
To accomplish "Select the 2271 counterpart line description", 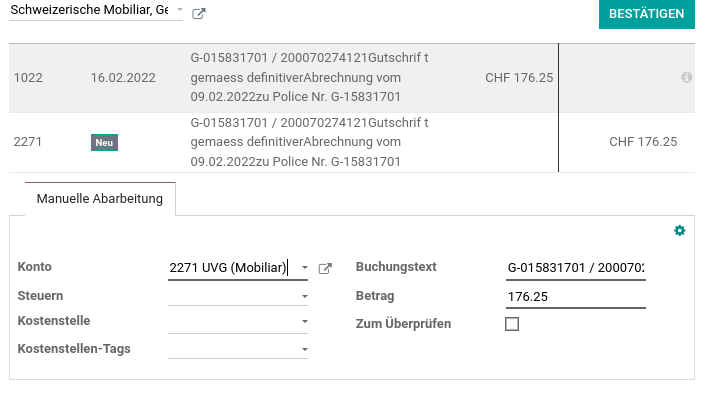I will pos(309,142).
